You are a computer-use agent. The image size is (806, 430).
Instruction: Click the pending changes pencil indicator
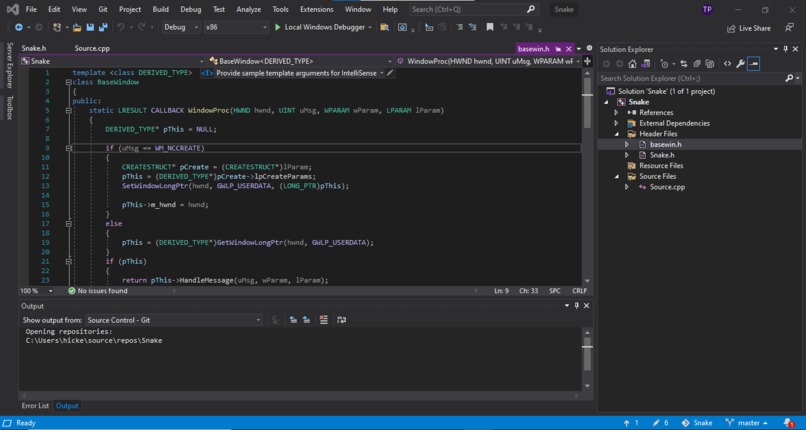click(x=661, y=423)
